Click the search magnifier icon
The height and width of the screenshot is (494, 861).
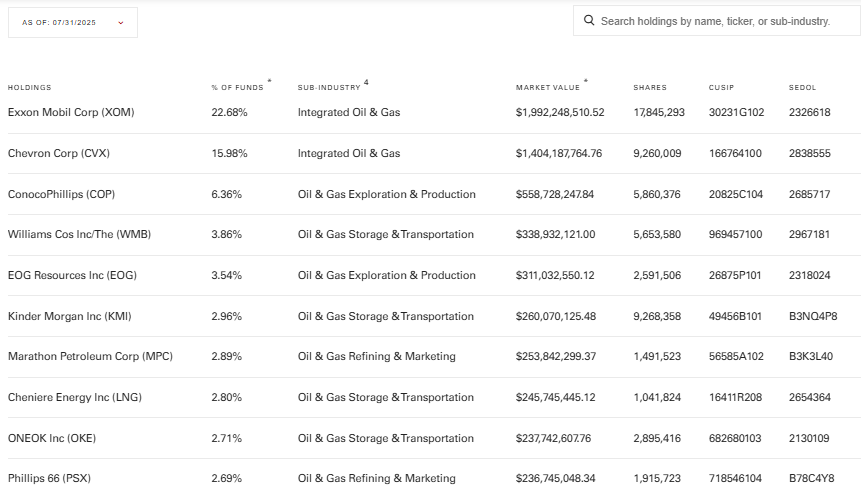(x=589, y=20)
